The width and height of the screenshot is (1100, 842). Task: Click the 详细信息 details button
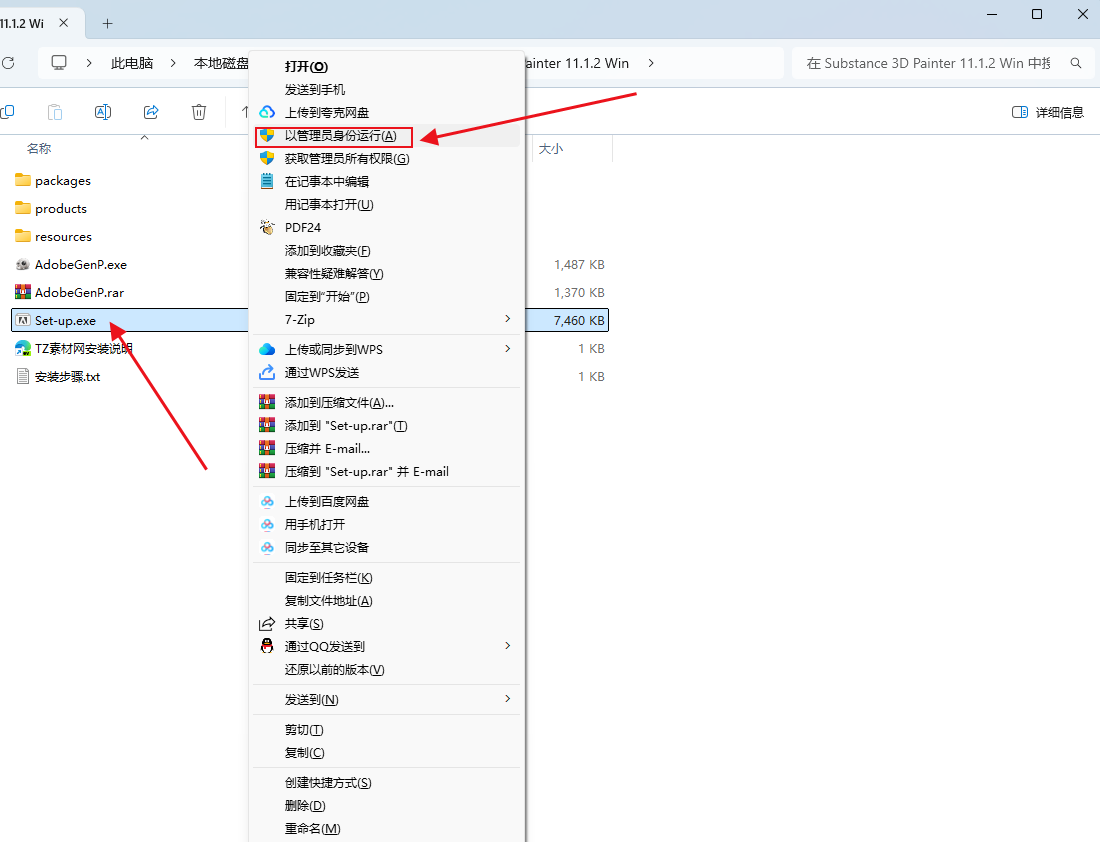point(1047,112)
